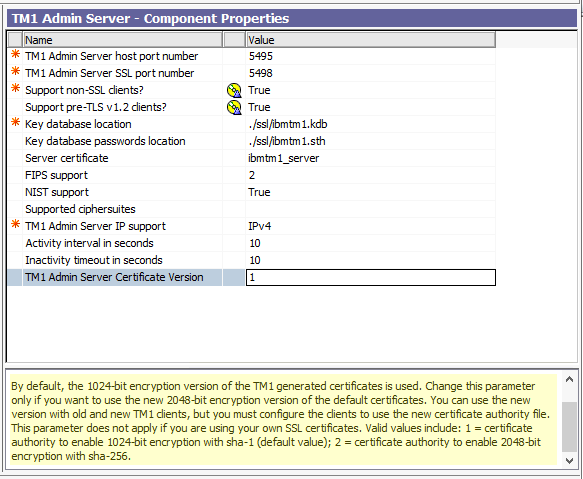Select the Server certificate label

[67, 158]
